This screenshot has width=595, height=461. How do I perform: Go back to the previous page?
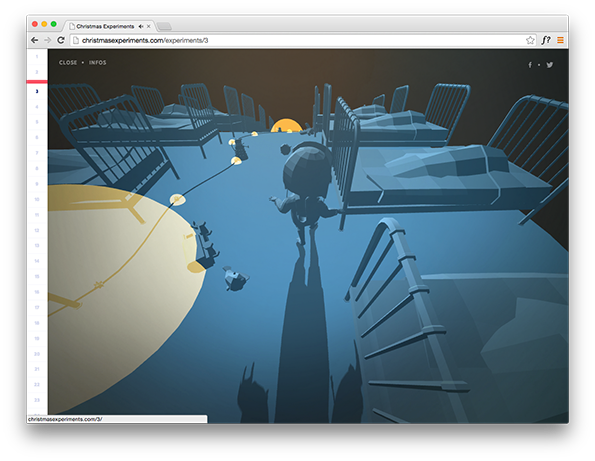point(35,40)
